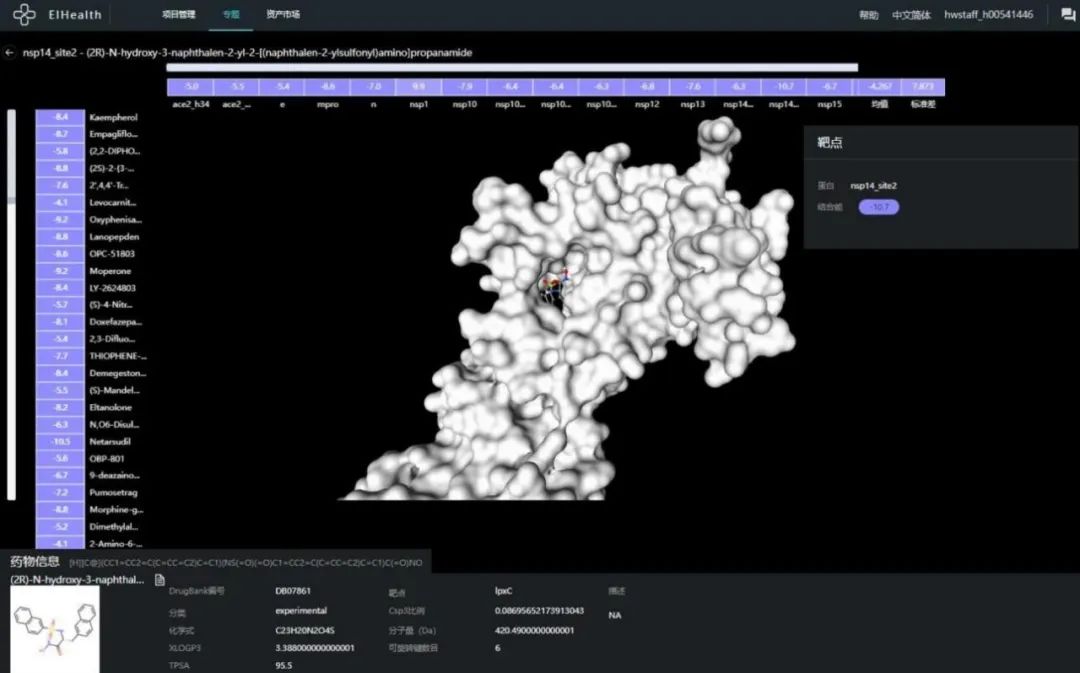Screen dimensions: 1080x673
Task: Open the chat messages icon at top right
Action: [x=1068, y=14]
